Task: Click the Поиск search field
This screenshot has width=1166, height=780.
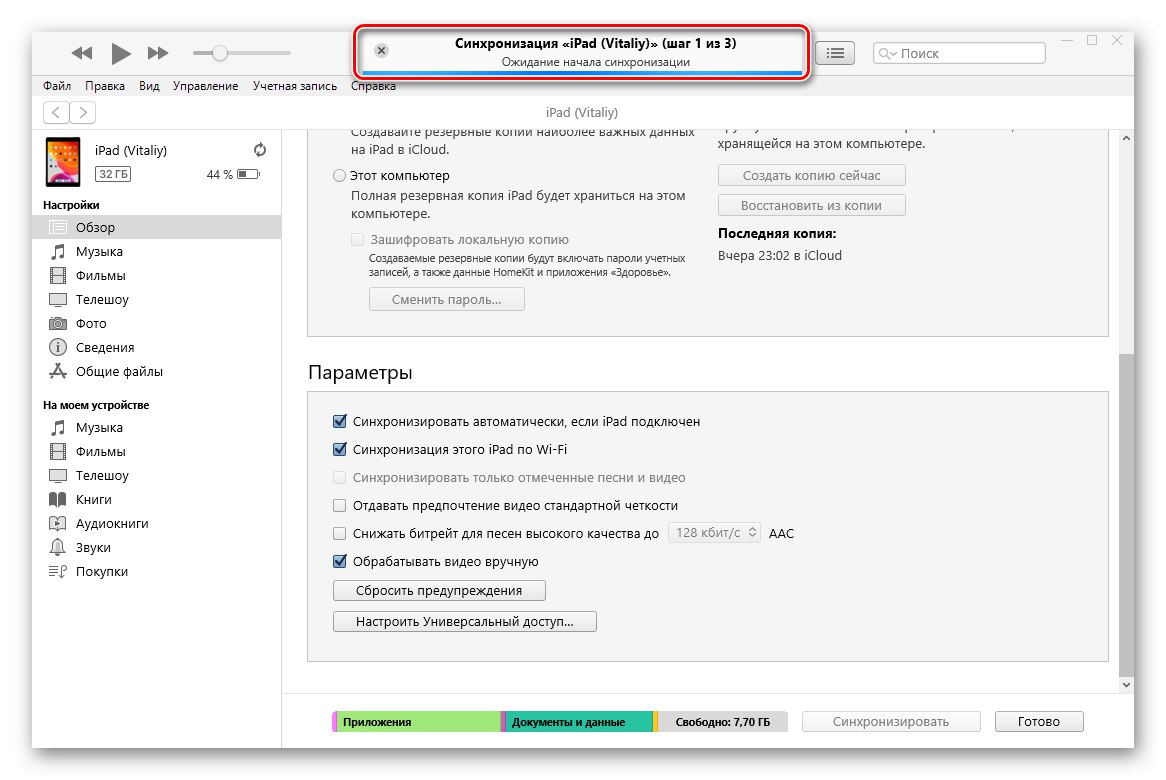Action: pyautogui.click(x=959, y=53)
